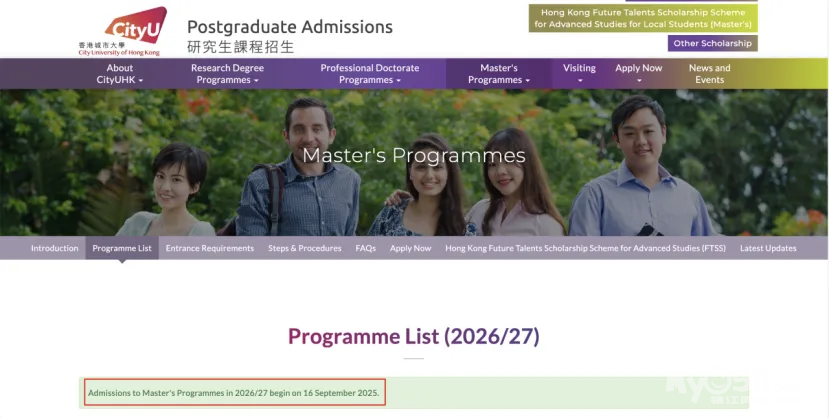Select the Programme List tab
The image size is (829, 418).
[x=122, y=248]
